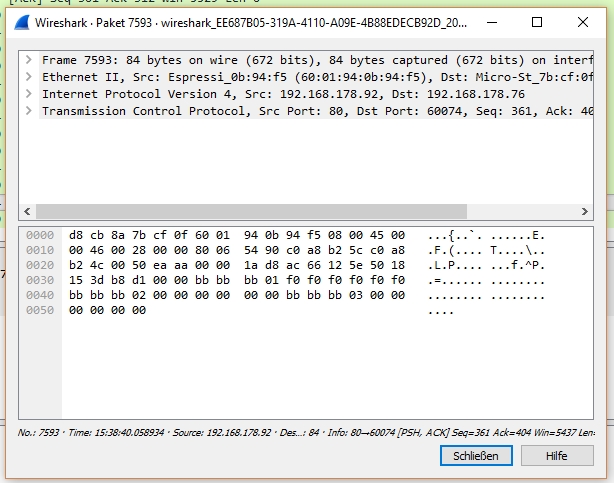The height and width of the screenshot is (483, 614).
Task: Maximize the packet dialog window
Action: pyautogui.click(x=537, y=22)
